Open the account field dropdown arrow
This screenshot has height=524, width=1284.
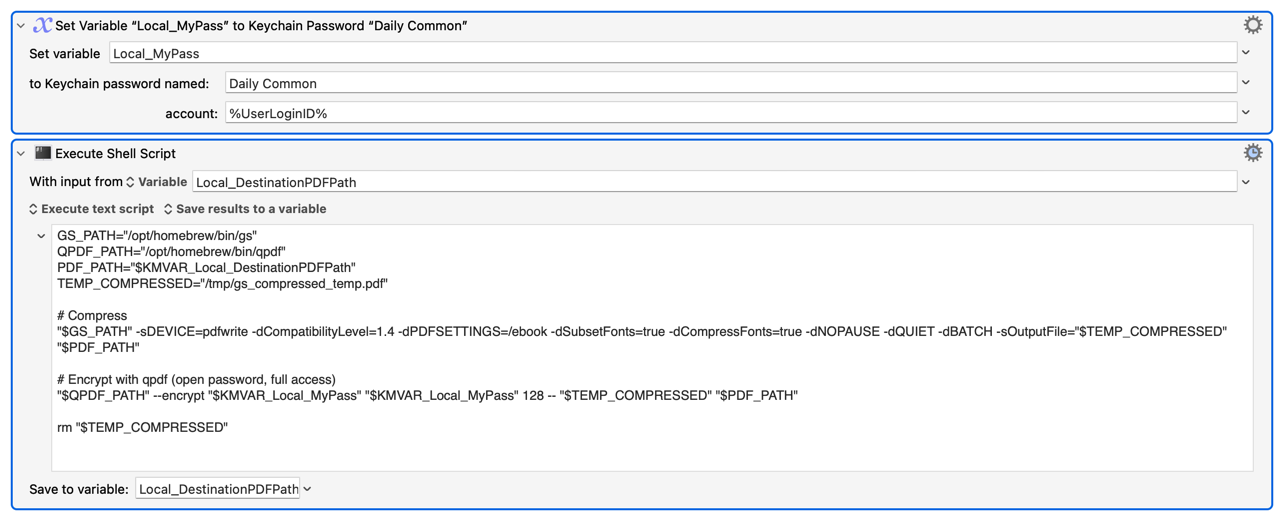1246,113
